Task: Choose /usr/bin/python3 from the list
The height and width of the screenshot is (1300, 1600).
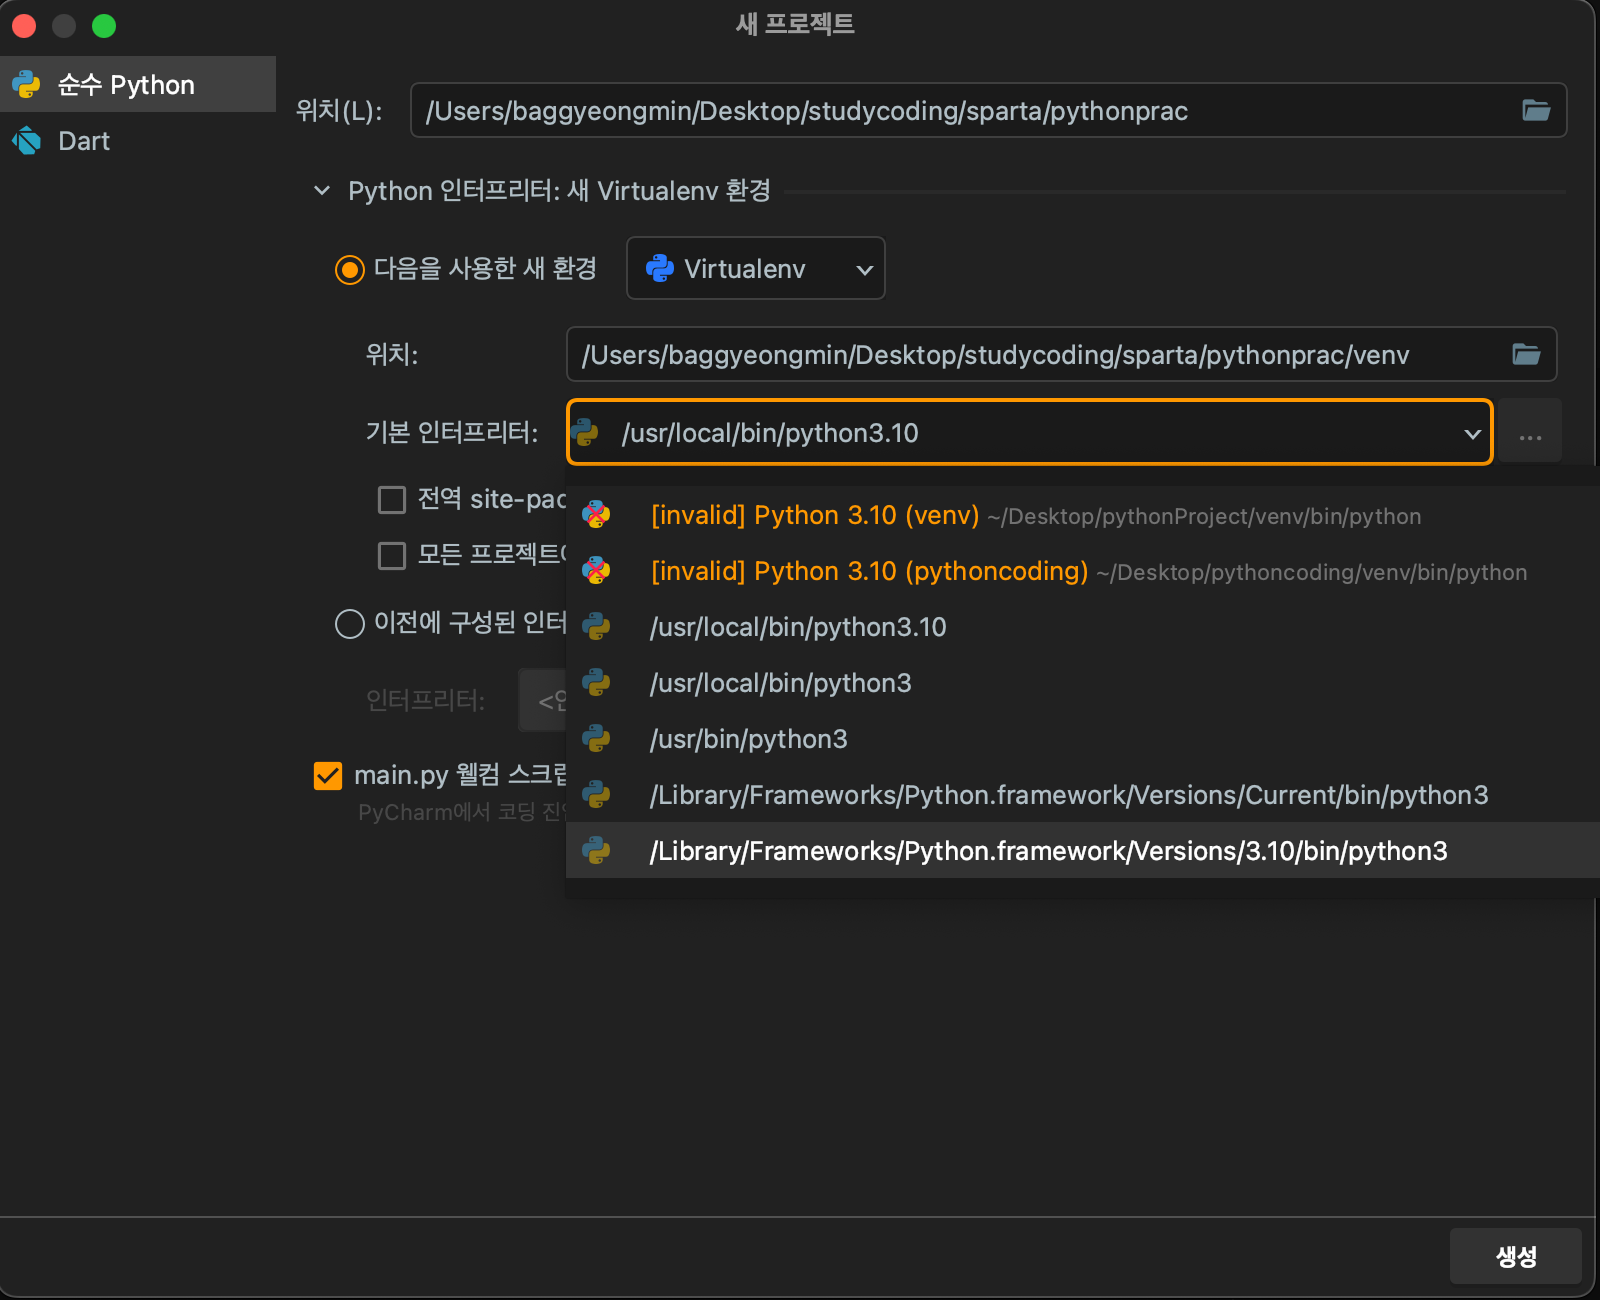Action: tap(1083, 739)
